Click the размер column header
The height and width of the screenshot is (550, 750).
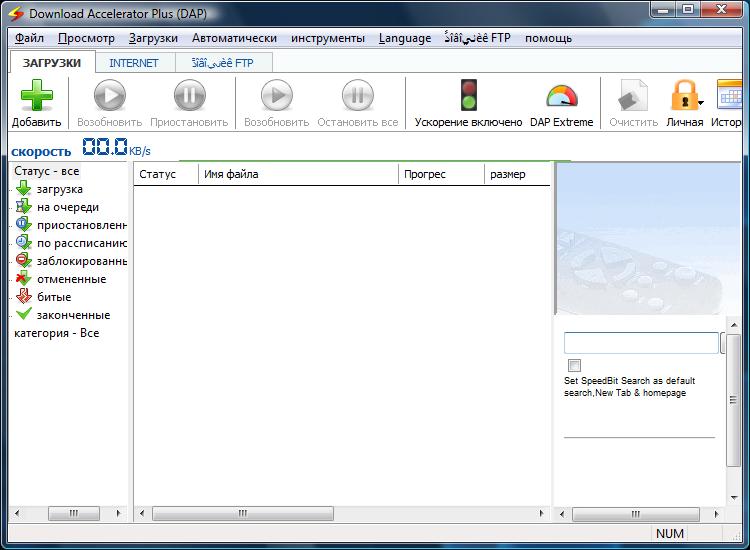pos(507,174)
